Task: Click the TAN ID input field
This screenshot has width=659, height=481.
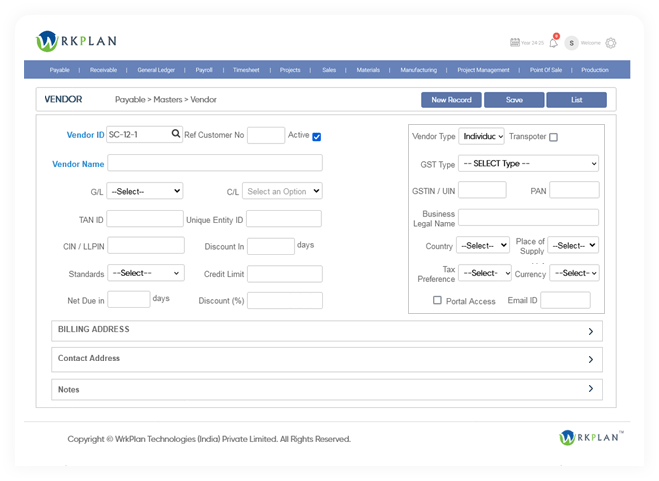Action: pos(145,219)
